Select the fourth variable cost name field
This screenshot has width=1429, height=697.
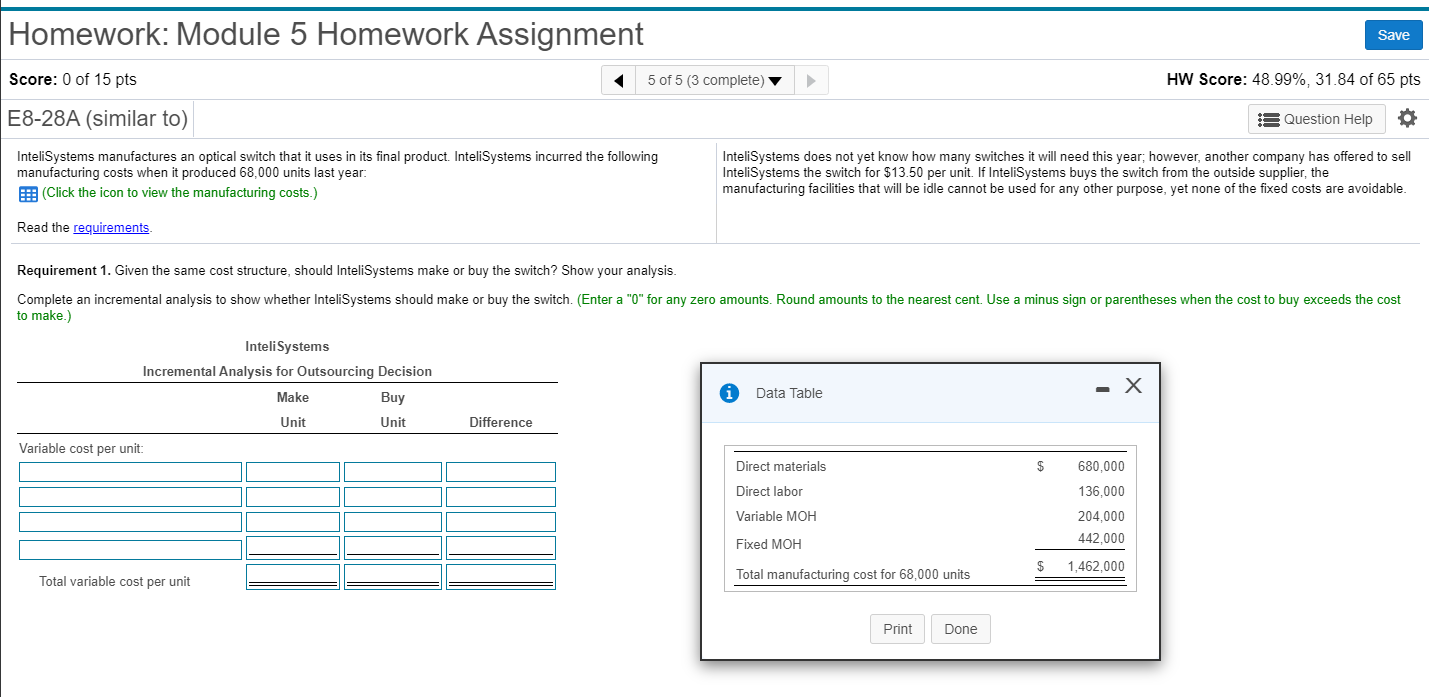click(x=130, y=549)
